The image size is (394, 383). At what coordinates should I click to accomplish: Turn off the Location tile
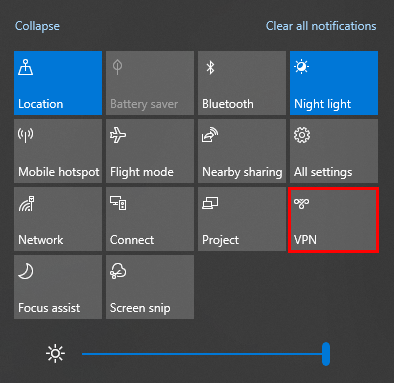(58, 83)
